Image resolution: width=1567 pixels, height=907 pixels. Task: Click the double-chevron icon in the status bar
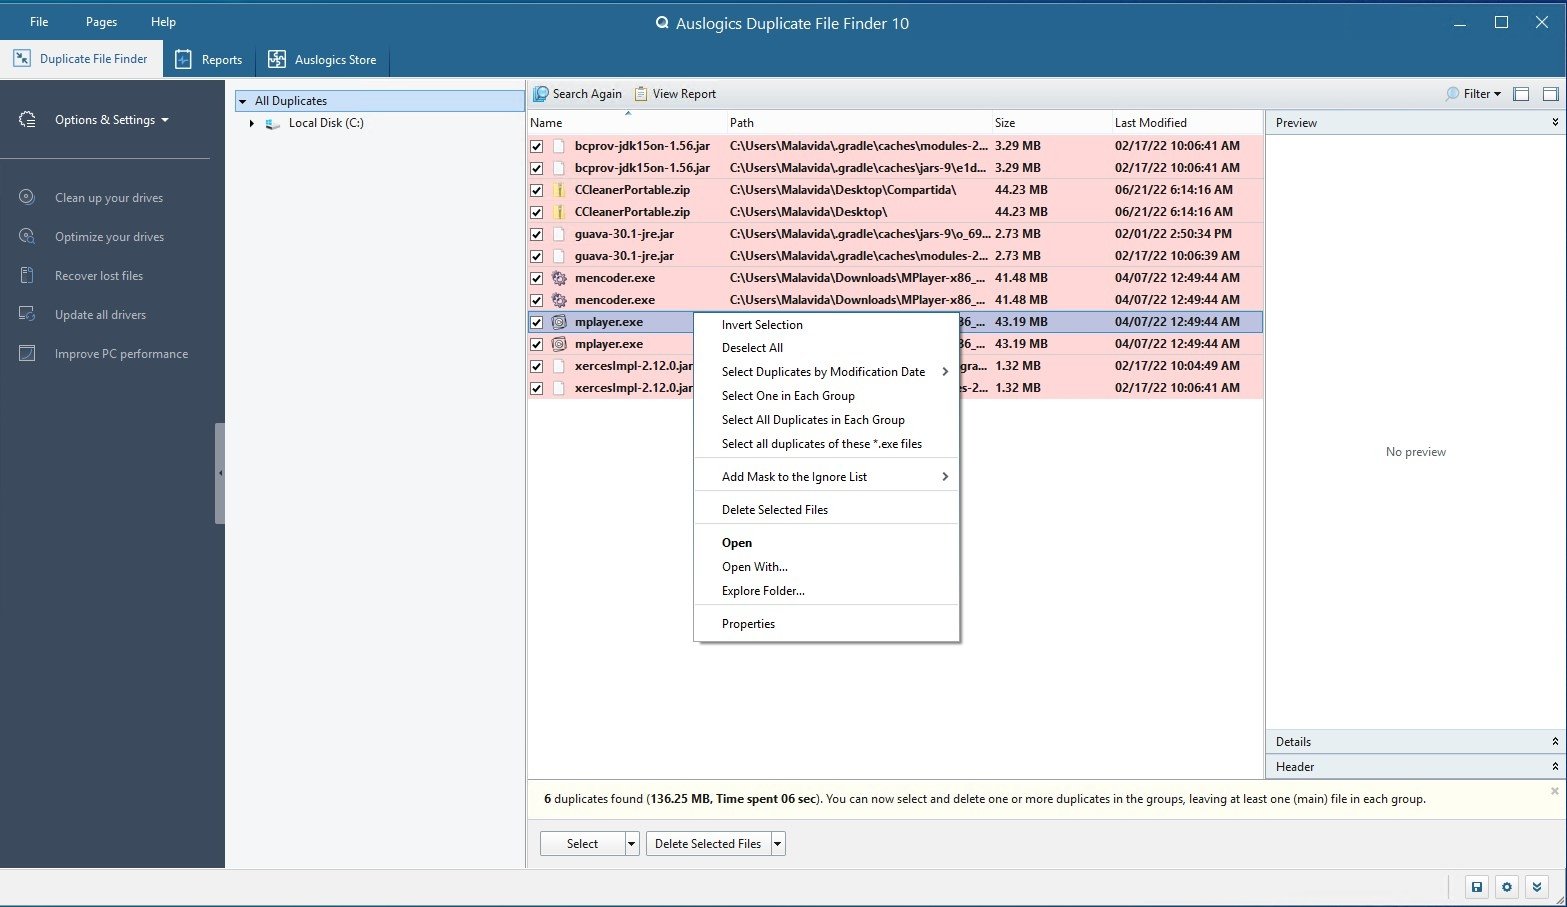point(1538,886)
